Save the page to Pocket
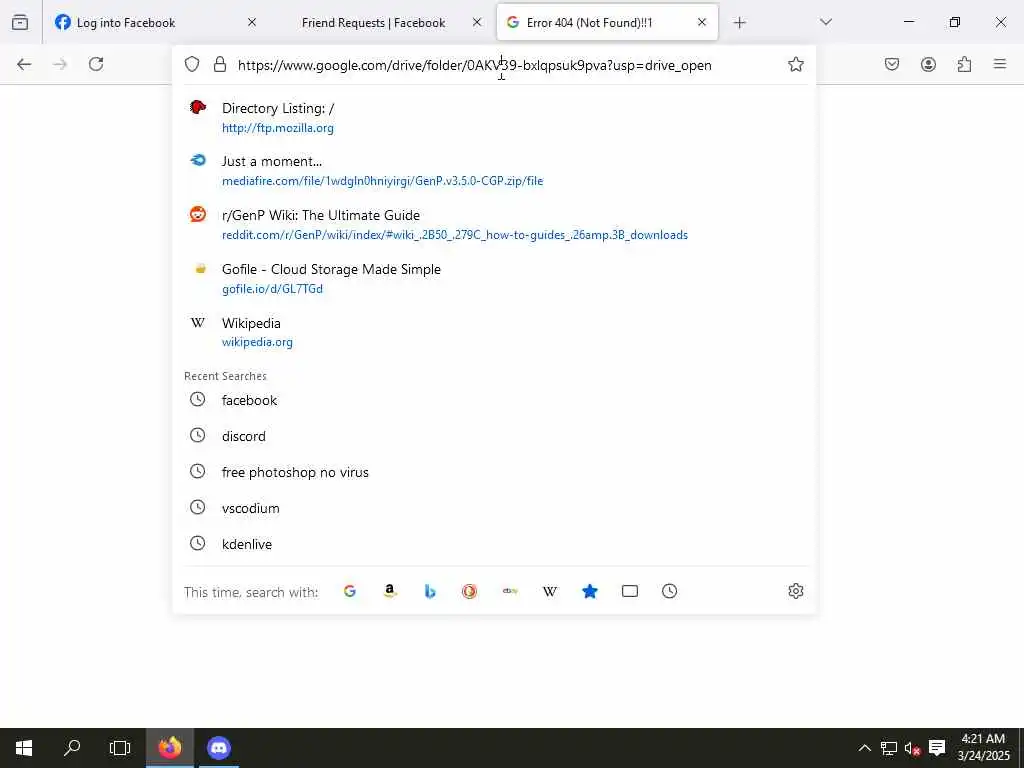Screen dimensions: 1024x768 [892, 64]
